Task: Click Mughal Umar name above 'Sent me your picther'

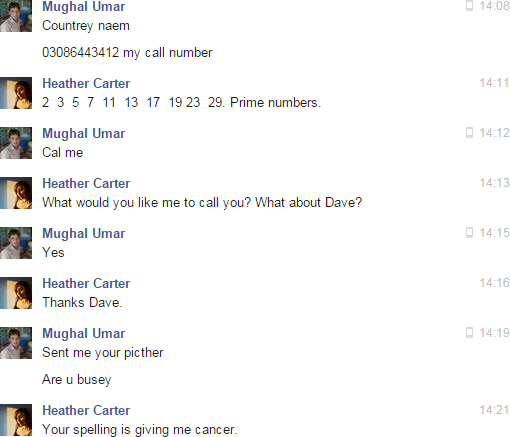Action: coord(84,333)
